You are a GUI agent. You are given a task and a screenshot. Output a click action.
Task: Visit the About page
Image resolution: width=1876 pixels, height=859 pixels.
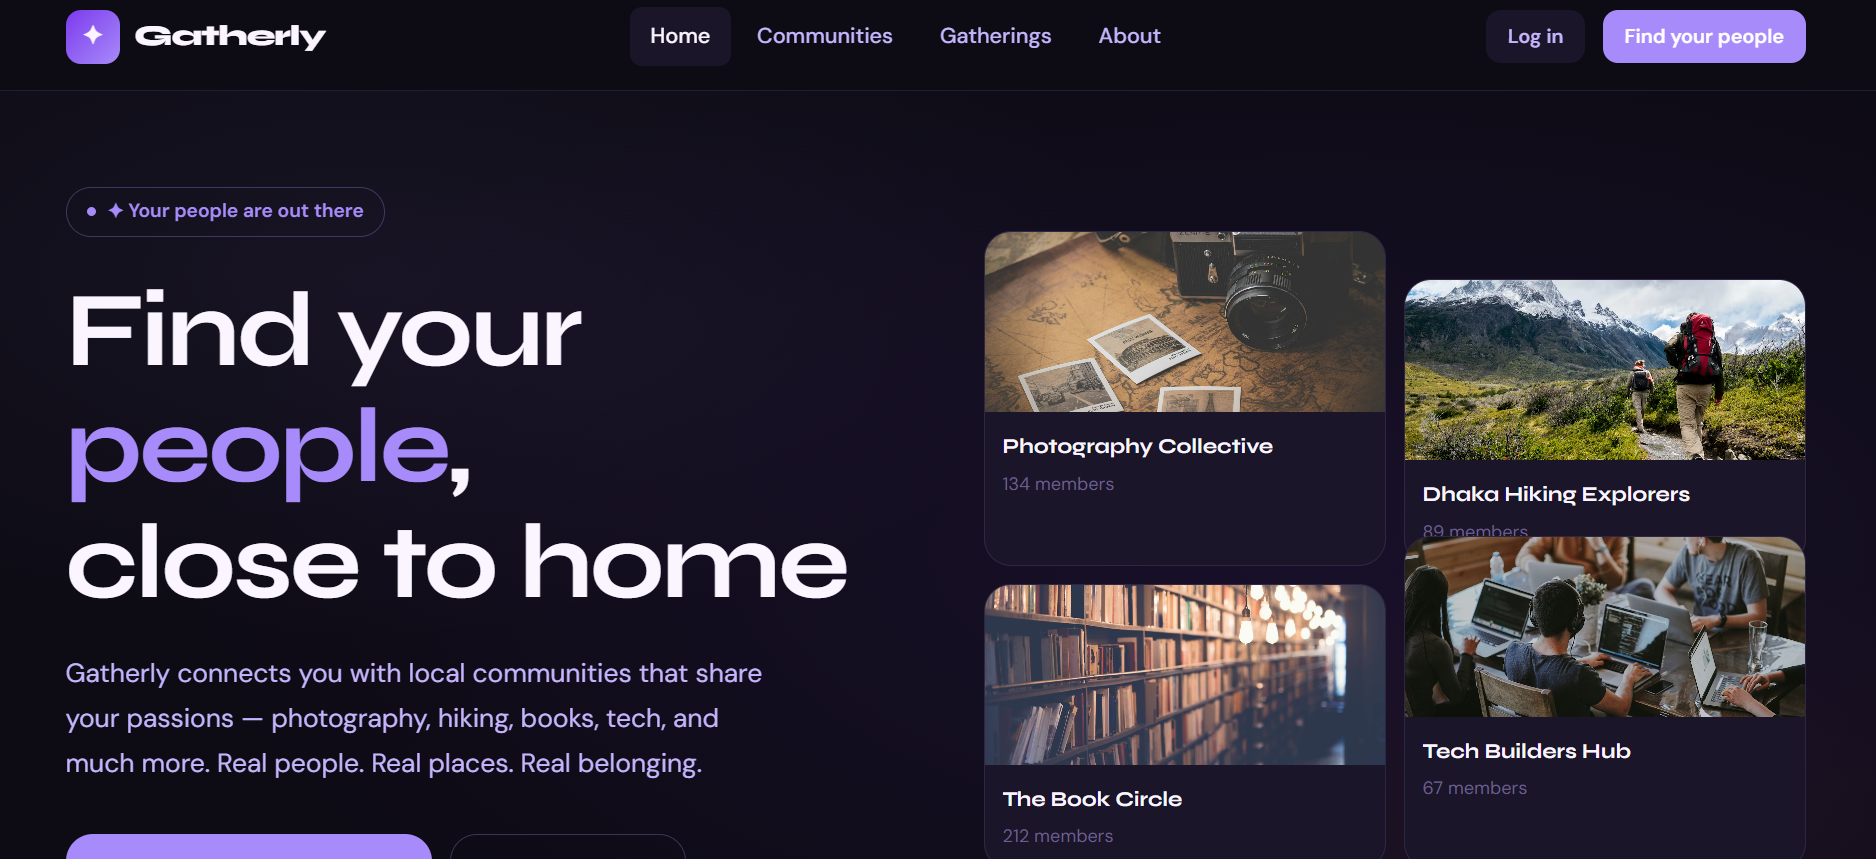tap(1130, 36)
